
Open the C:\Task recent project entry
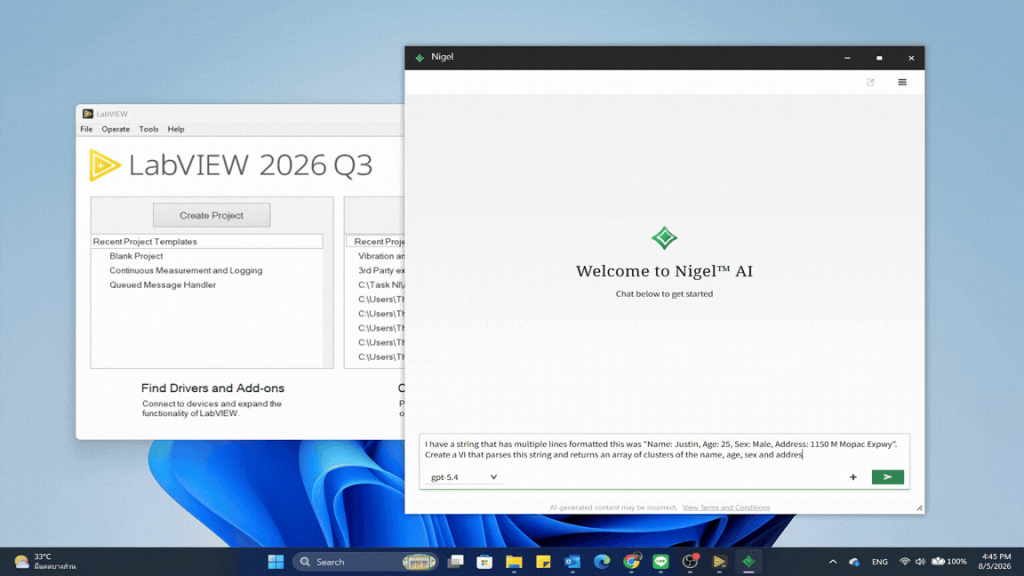381,285
